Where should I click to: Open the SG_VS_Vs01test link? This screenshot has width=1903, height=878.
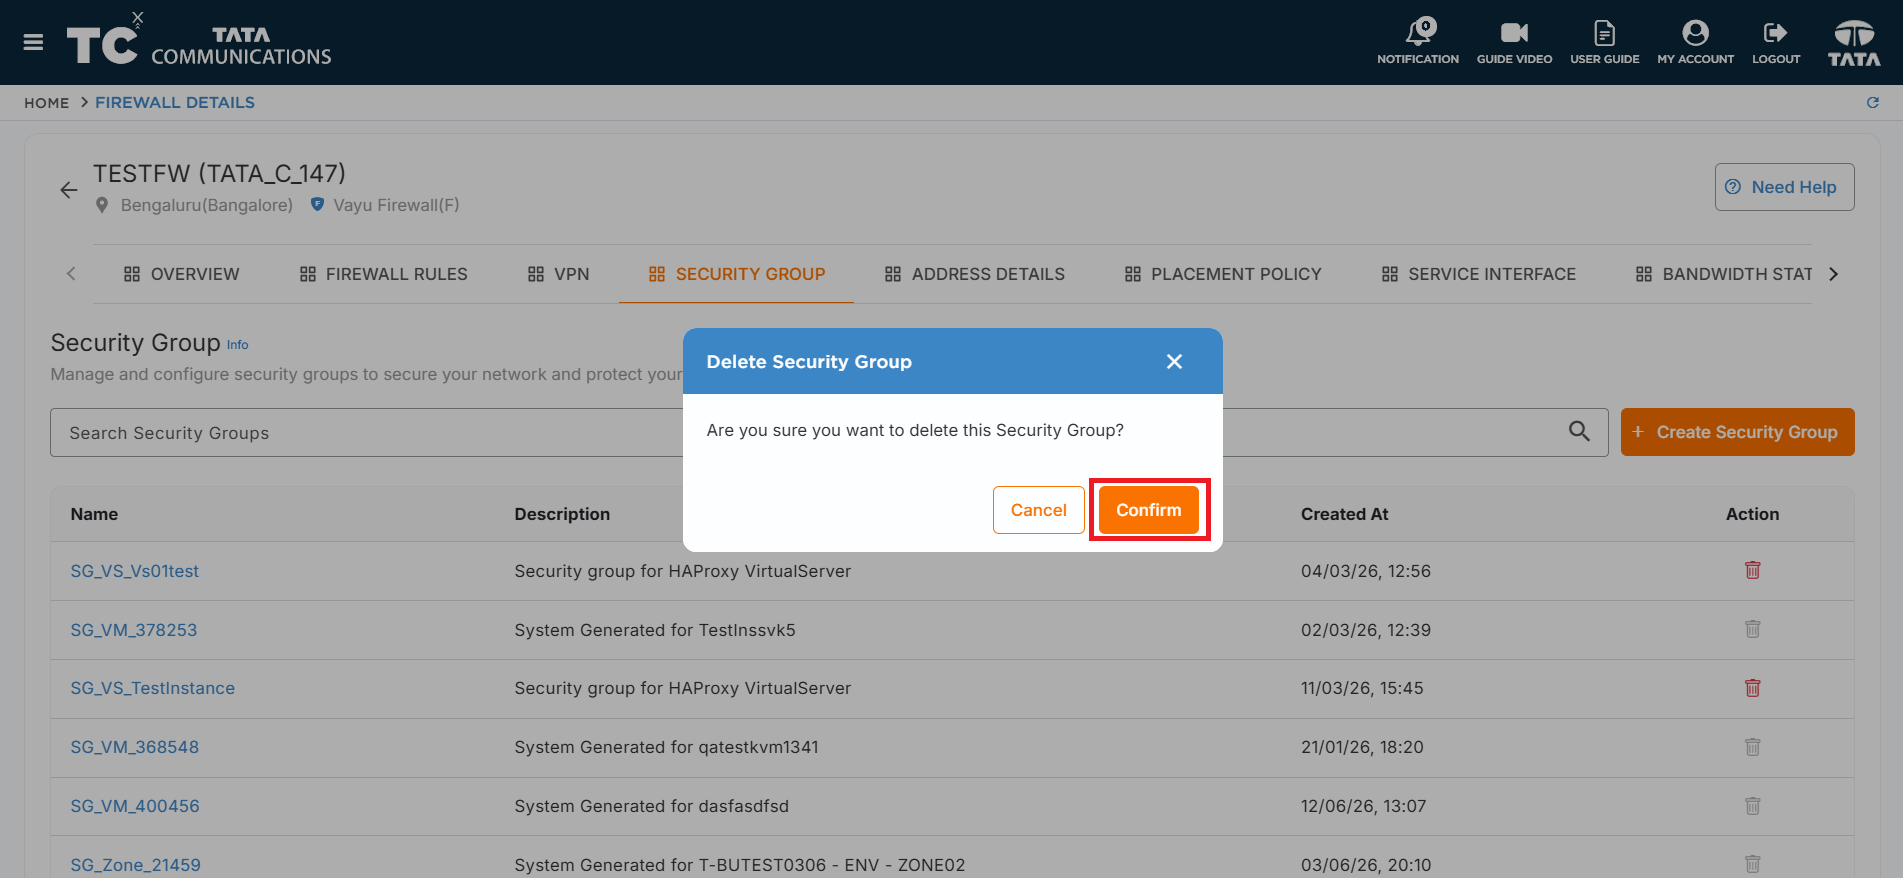click(x=134, y=571)
